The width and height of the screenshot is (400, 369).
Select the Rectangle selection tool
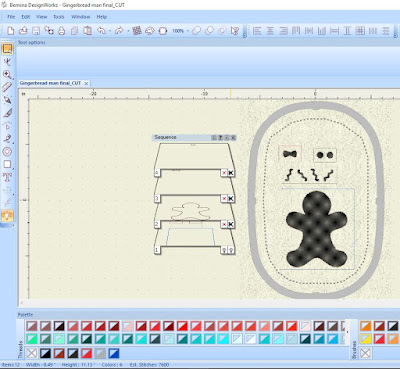[x=7, y=49]
